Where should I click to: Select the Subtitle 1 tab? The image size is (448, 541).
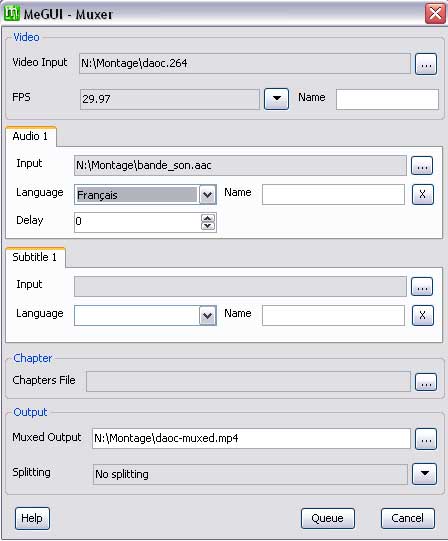(x=35, y=257)
